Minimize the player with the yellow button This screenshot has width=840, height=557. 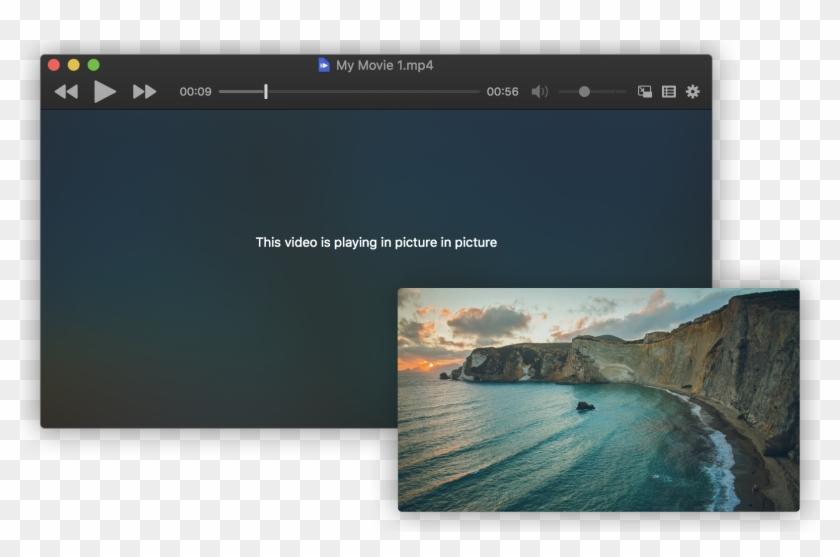click(73, 65)
